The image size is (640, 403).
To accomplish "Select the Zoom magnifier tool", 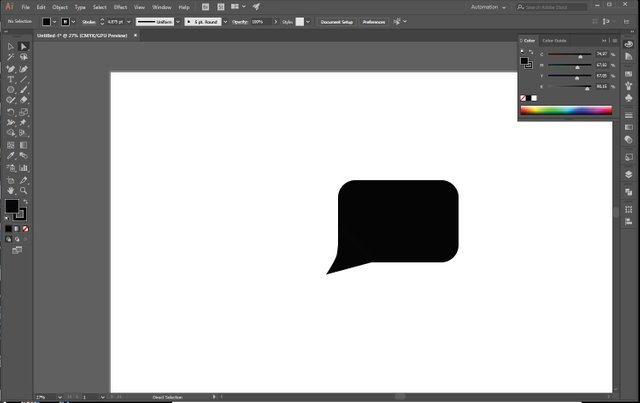I will [23, 191].
